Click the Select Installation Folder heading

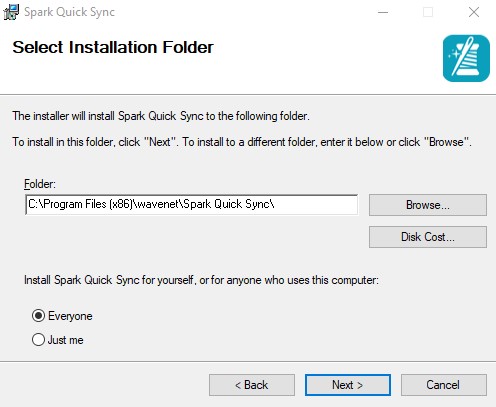coord(113,47)
